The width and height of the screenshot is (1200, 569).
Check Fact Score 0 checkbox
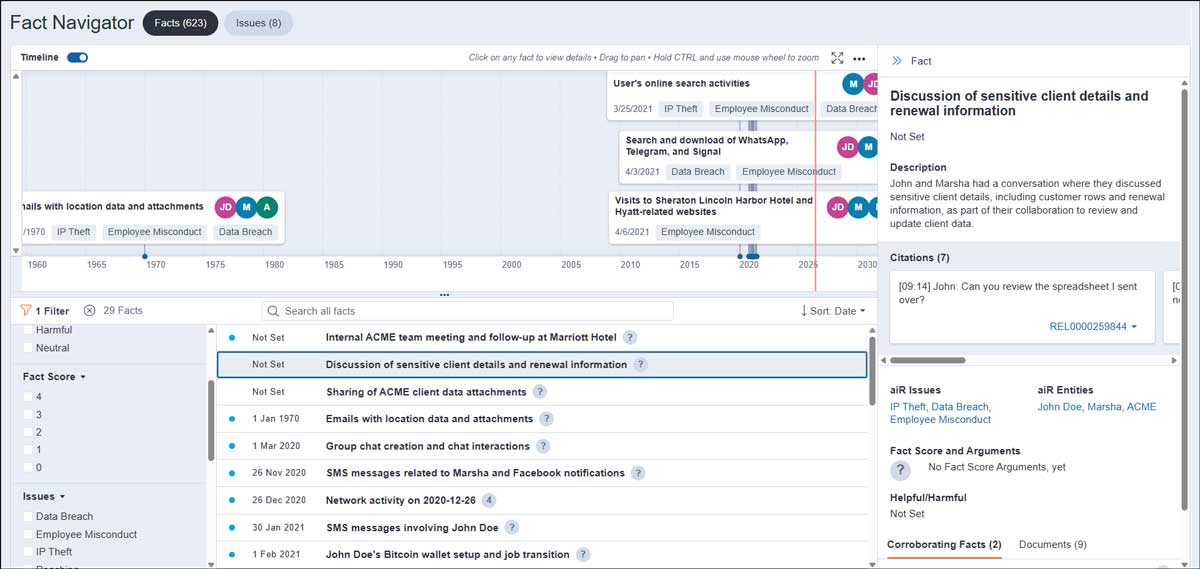point(28,468)
